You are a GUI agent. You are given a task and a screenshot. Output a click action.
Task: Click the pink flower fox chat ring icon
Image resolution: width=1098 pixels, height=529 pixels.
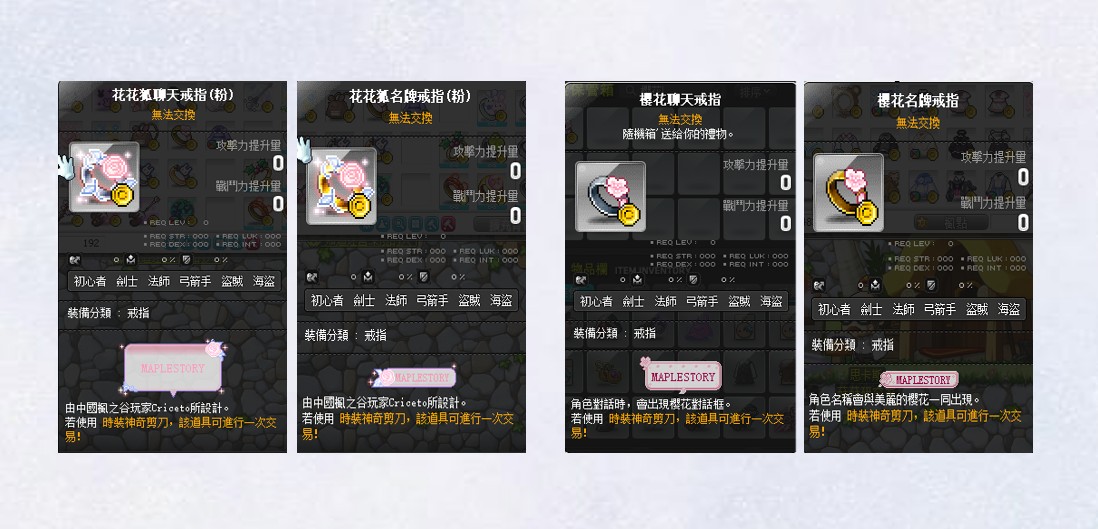[104, 177]
